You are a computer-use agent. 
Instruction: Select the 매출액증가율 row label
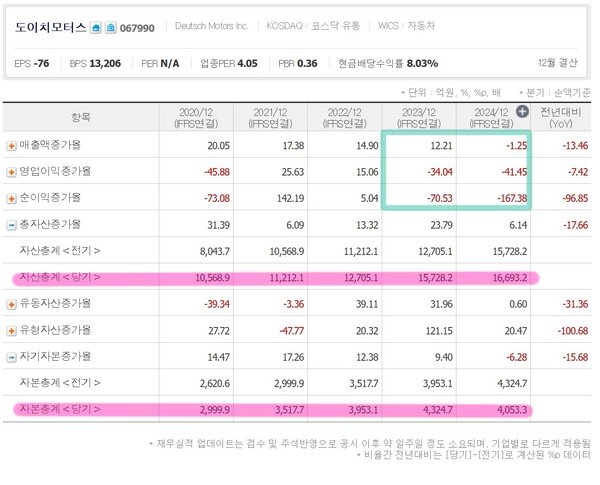(x=50, y=145)
